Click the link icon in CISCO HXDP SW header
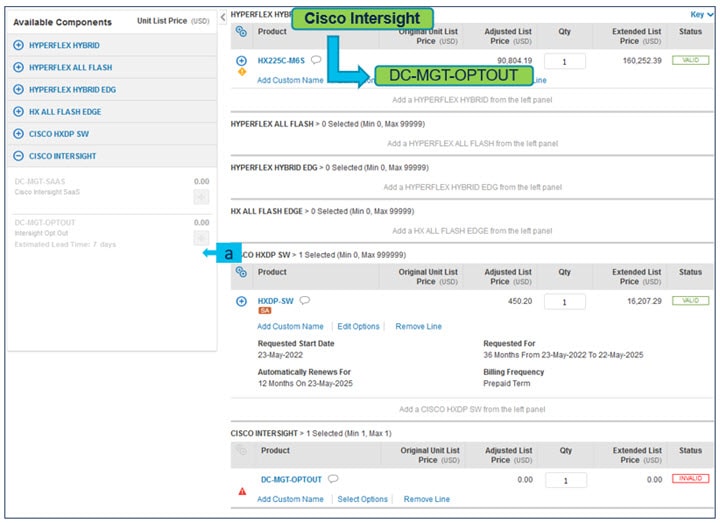The width and height of the screenshot is (720, 523). (241, 272)
